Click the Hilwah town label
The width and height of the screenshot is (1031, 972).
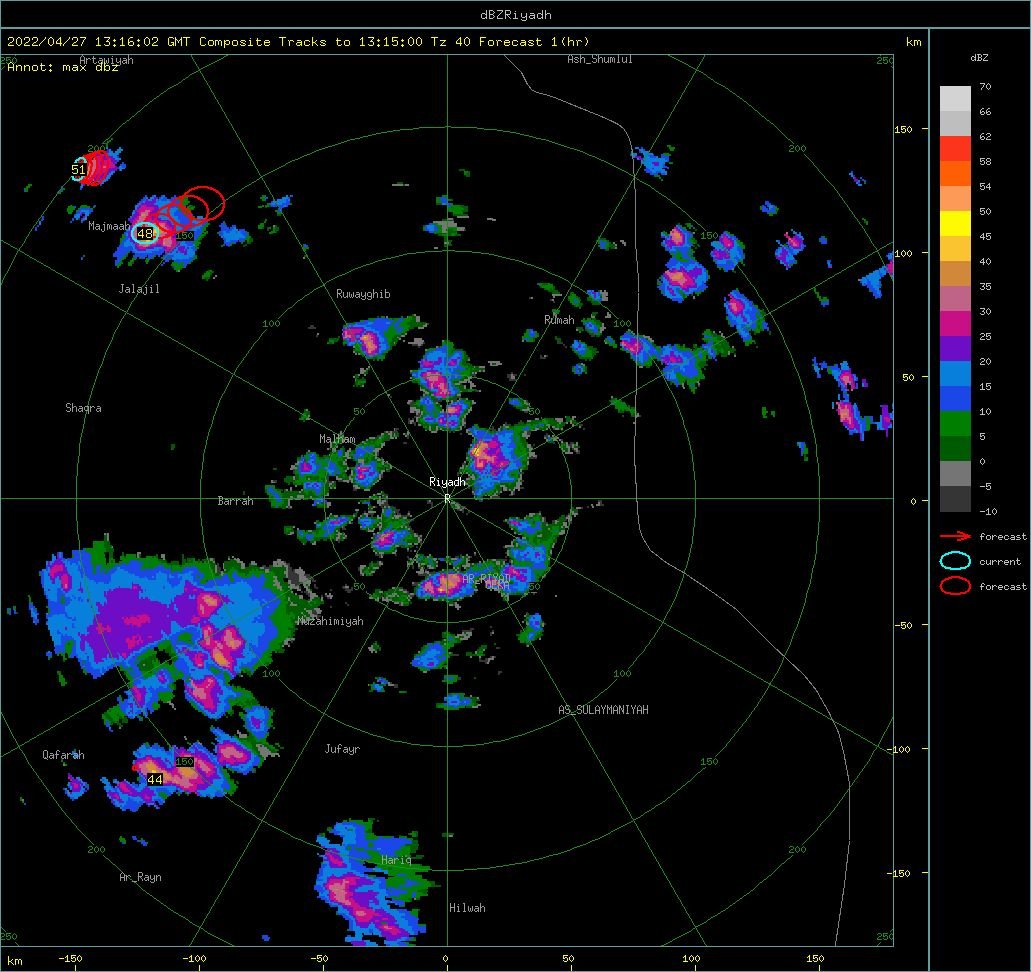pyautogui.click(x=468, y=908)
